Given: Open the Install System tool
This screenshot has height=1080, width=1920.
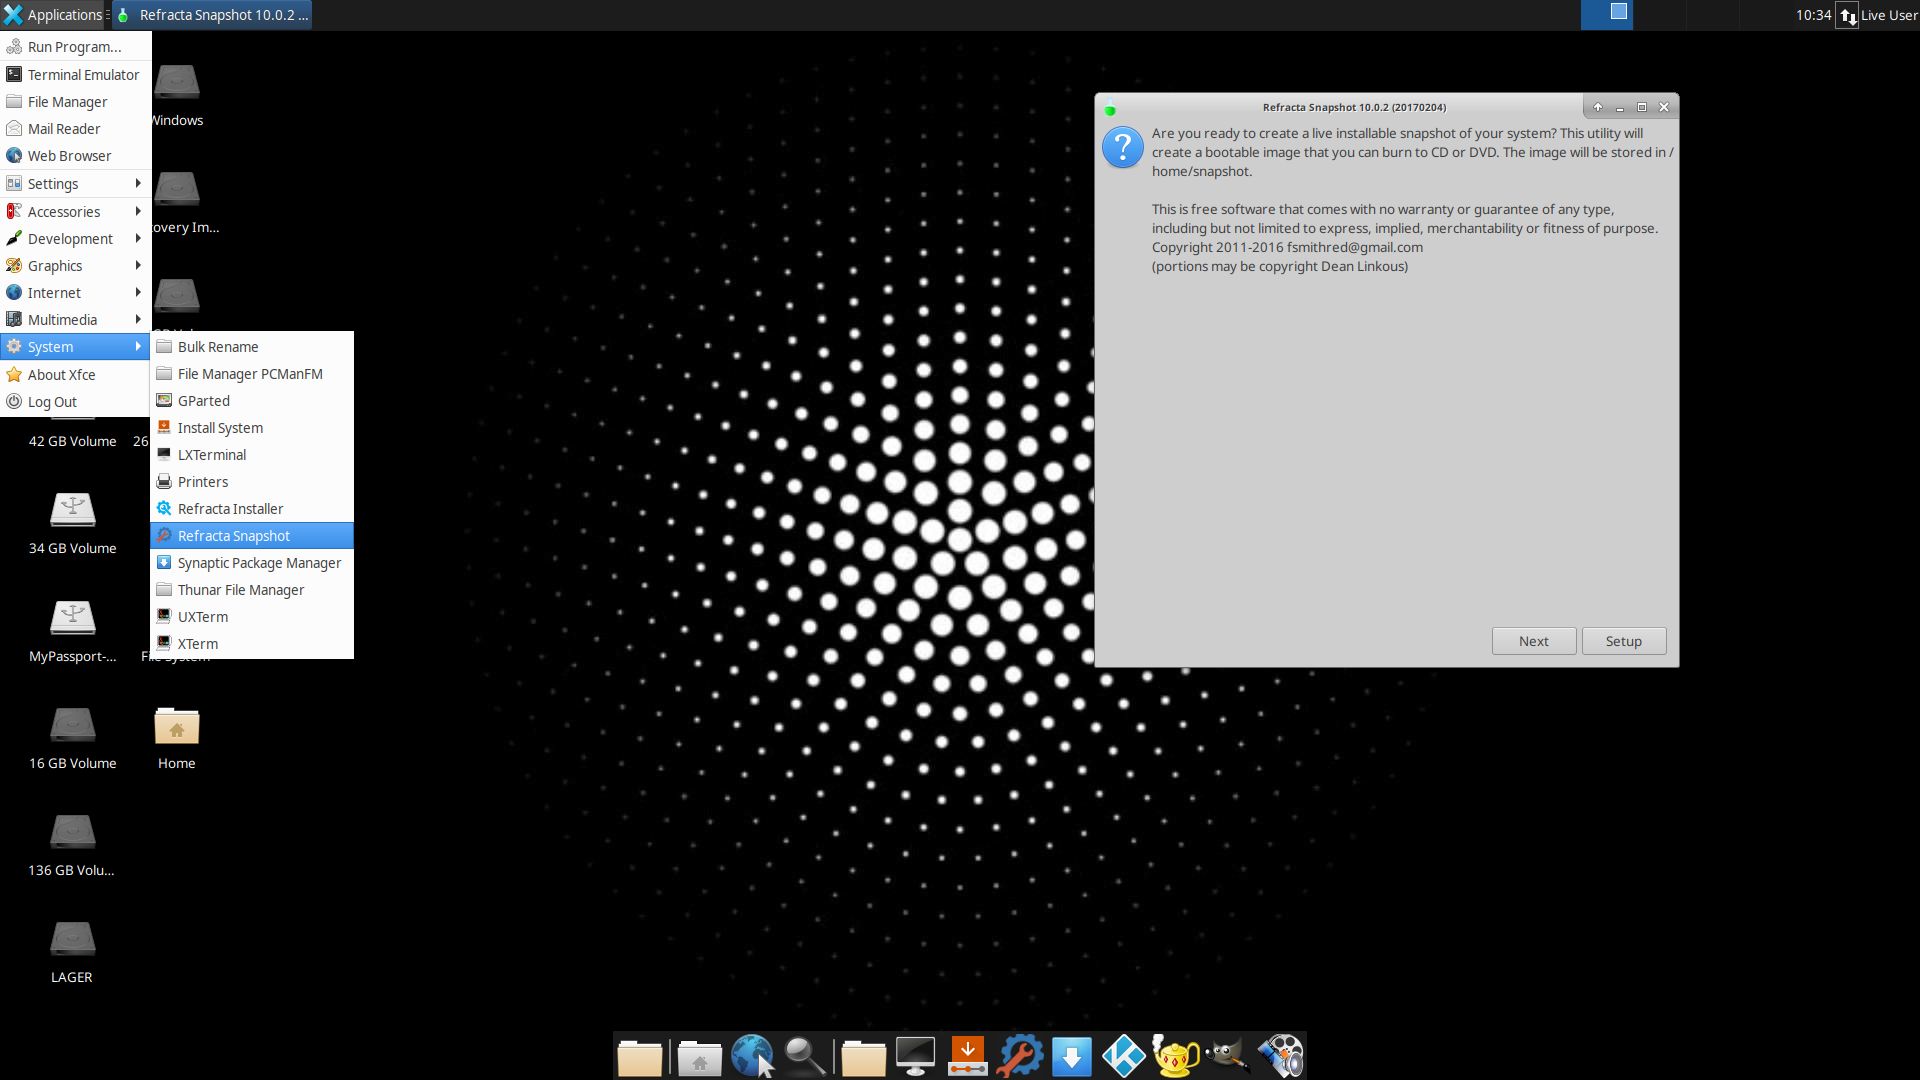Looking at the screenshot, I should pyautogui.click(x=220, y=426).
